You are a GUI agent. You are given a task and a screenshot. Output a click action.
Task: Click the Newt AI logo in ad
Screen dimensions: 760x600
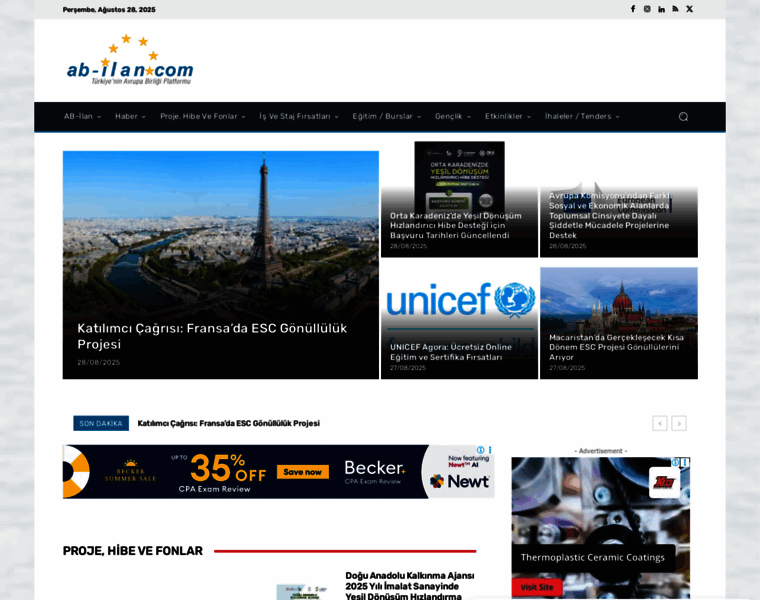pyautogui.click(x=459, y=481)
